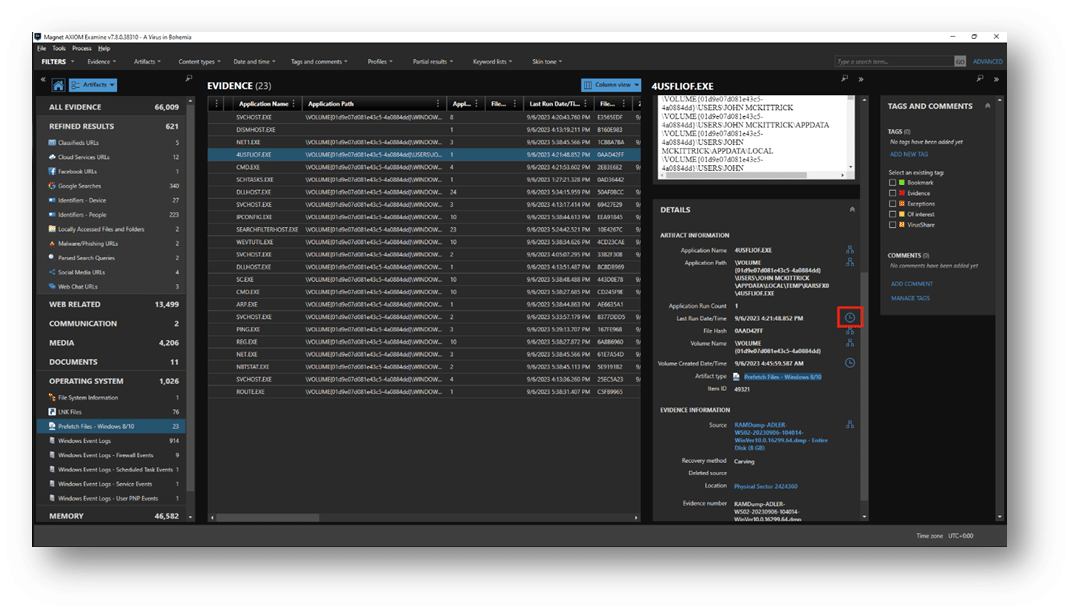
Task: Click the pin icon above the evidence list
Action: click(x=188, y=79)
